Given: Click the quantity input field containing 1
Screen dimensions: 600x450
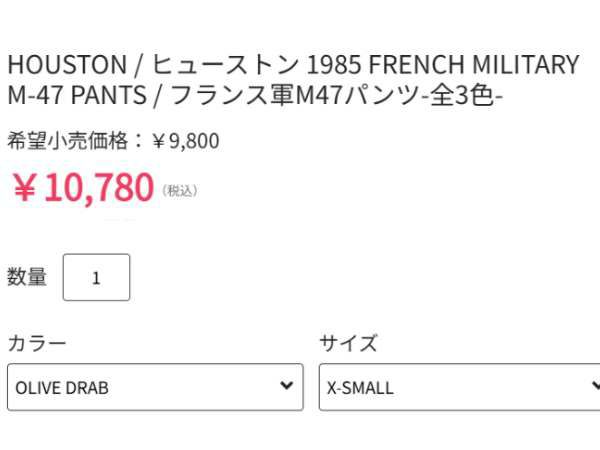Looking at the screenshot, I should click(x=96, y=278).
